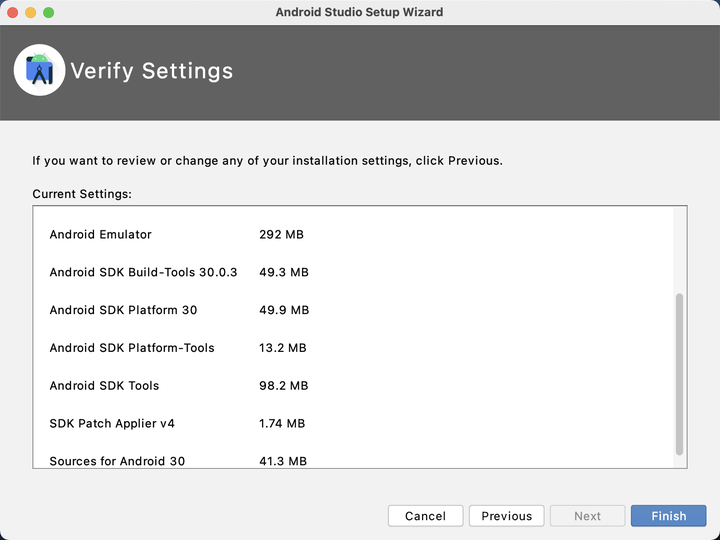Image resolution: width=720 pixels, height=540 pixels.
Task: Click the Android Studio Setup Wizard title
Action: [x=360, y=12]
